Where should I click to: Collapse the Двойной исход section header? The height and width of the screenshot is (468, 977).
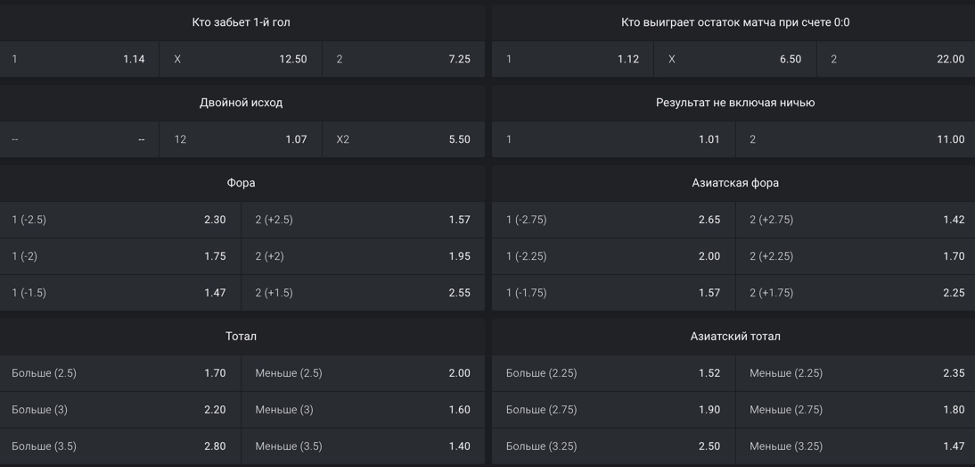tap(241, 102)
